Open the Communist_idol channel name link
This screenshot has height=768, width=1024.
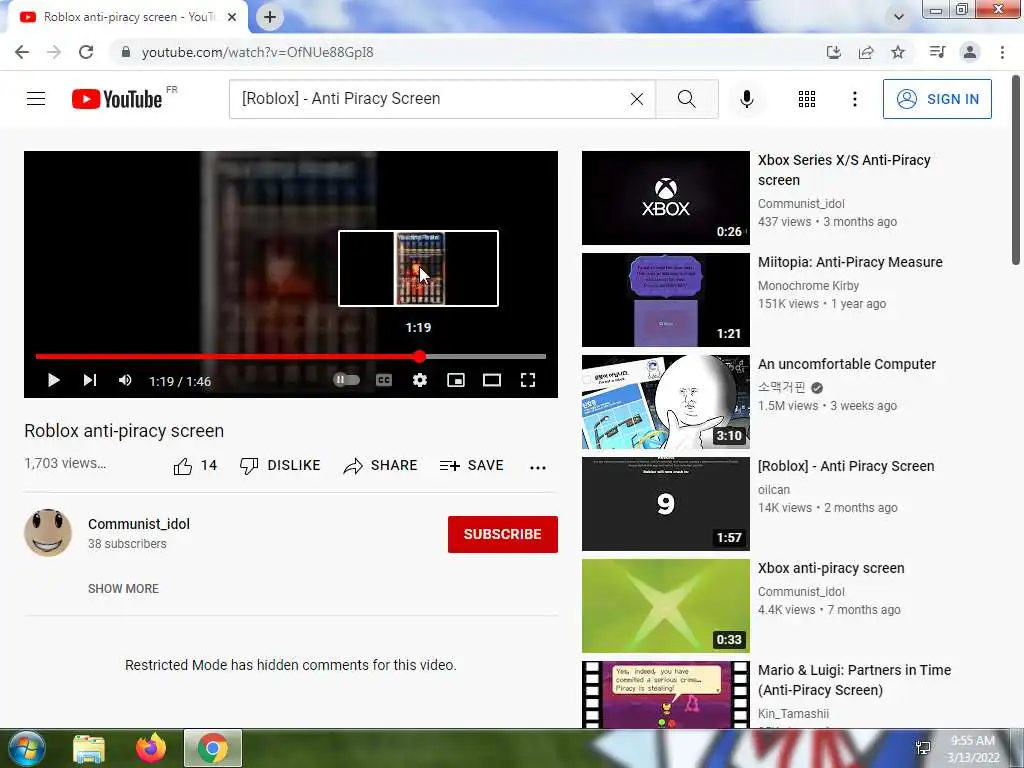coord(139,524)
